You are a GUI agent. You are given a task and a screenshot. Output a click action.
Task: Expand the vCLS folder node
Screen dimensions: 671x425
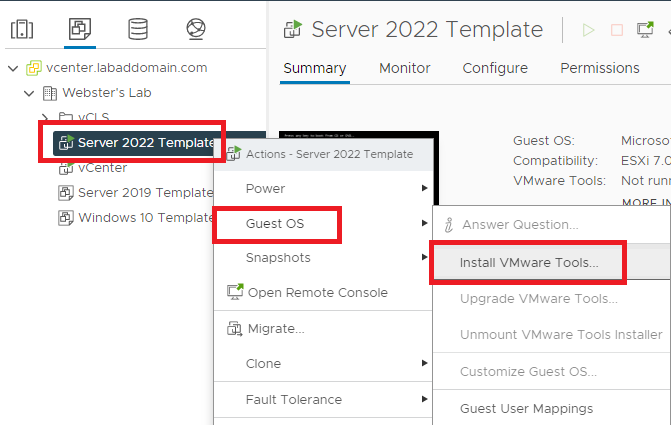[x=46, y=118]
